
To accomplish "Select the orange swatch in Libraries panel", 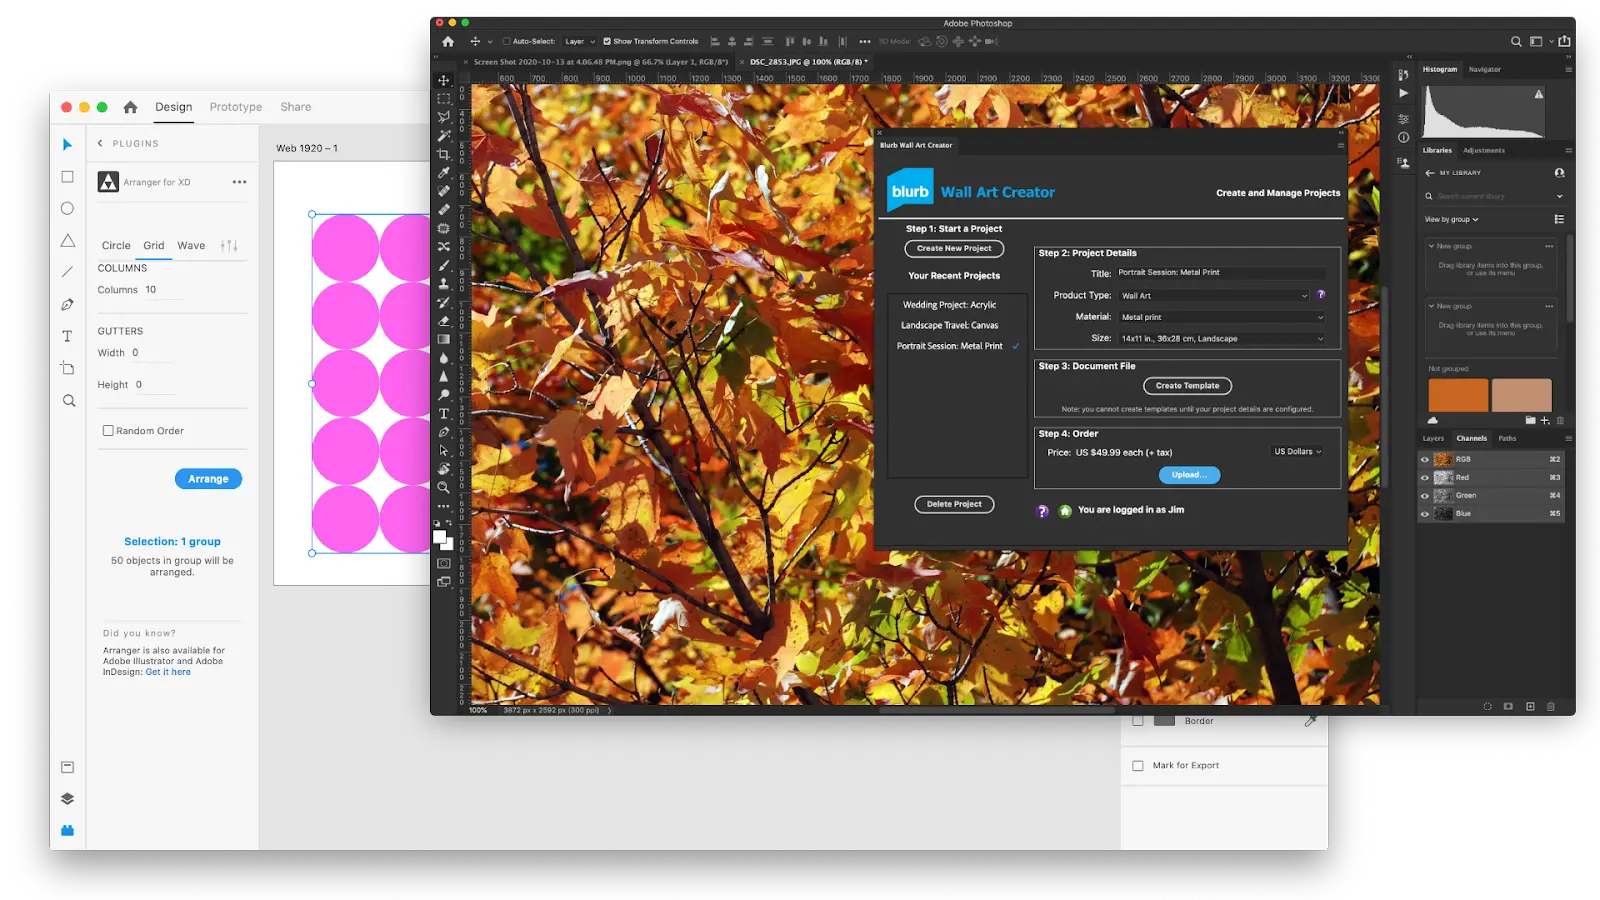I will pyautogui.click(x=1458, y=395).
